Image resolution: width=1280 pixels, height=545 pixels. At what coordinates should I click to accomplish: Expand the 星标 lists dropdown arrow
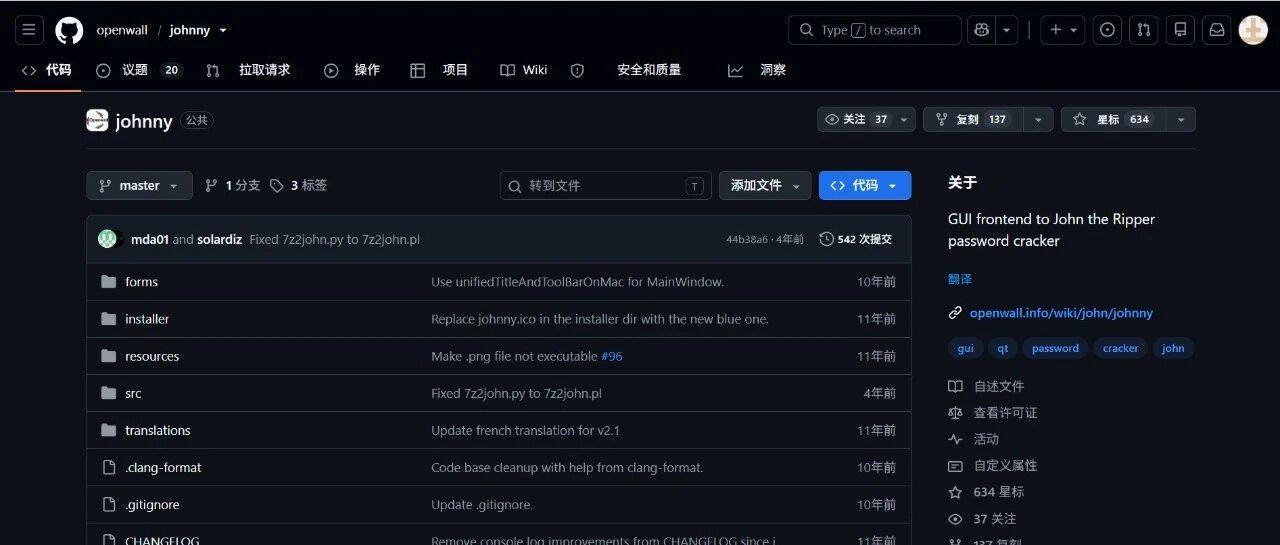[1181, 119]
